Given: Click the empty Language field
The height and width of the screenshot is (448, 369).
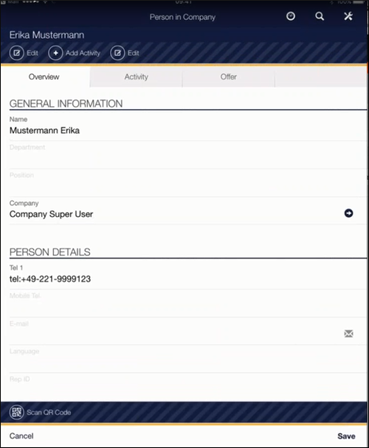Looking at the screenshot, I should [x=188, y=359].
